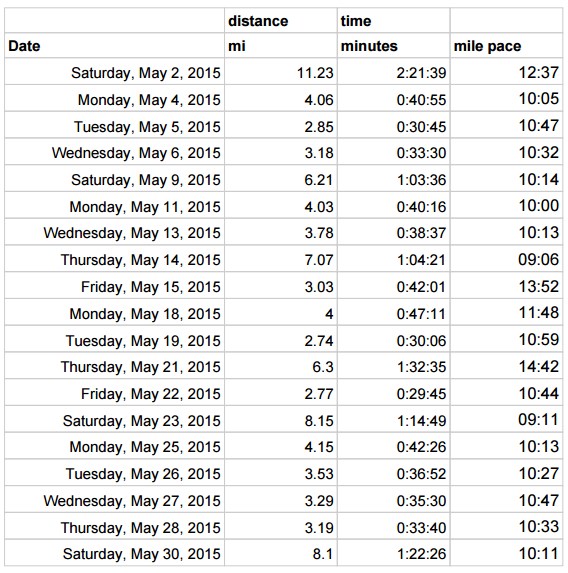Select the Thursday, May 14, 2015 cell
This screenshot has height=573, width=568.
114,259
